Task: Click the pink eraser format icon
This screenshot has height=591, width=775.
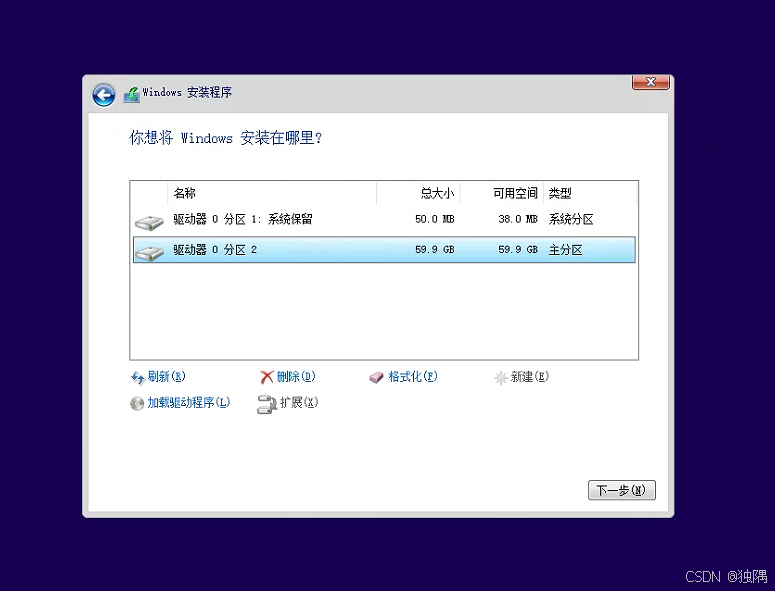Action: (x=376, y=378)
